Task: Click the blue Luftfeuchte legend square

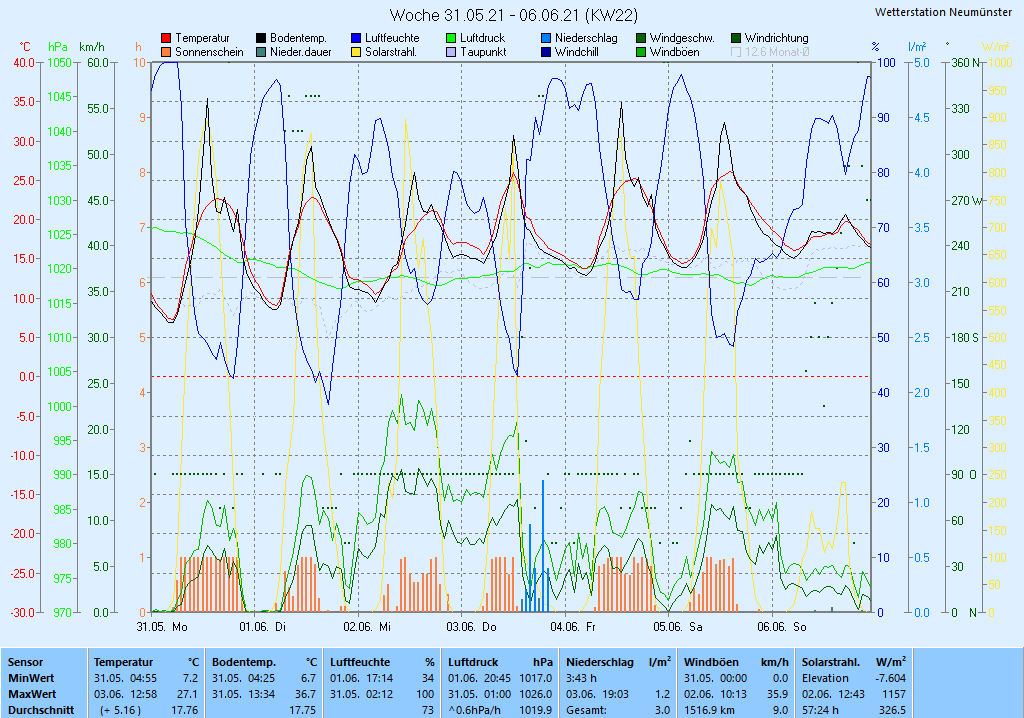Action: point(356,38)
